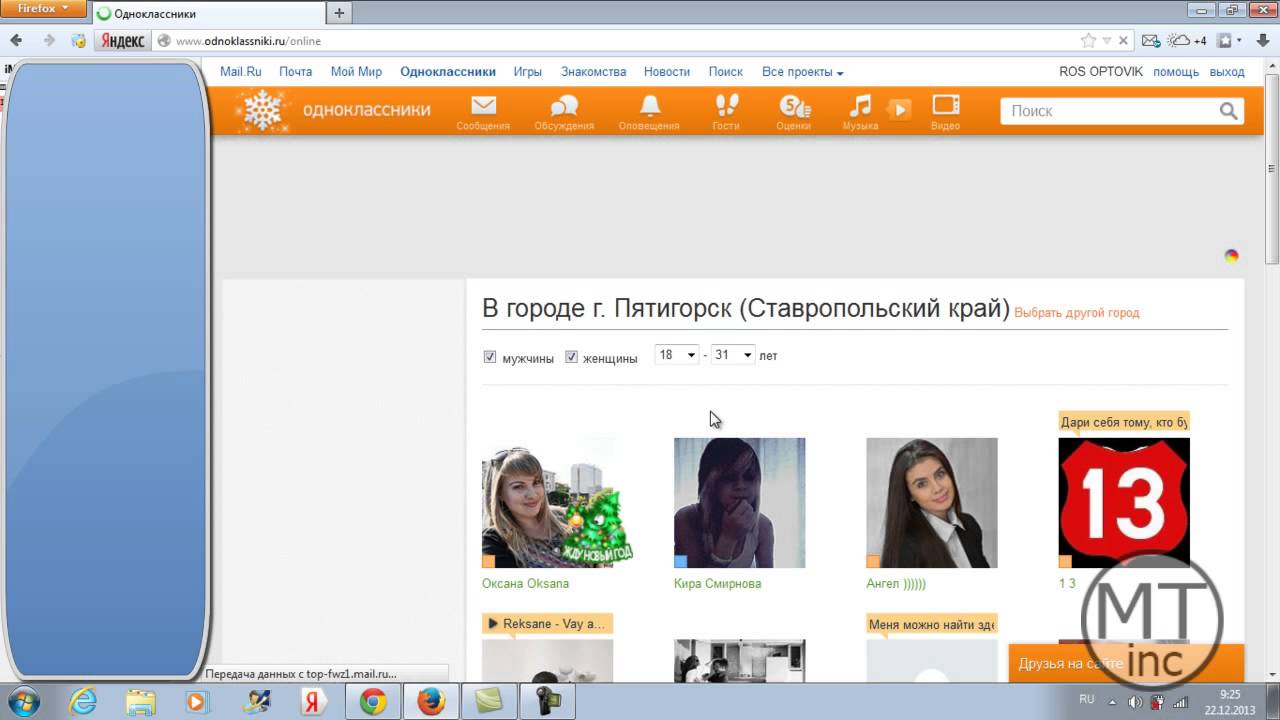Click the Одноклассники snowflake logo
The width and height of the screenshot is (1280, 720).
[x=264, y=110]
